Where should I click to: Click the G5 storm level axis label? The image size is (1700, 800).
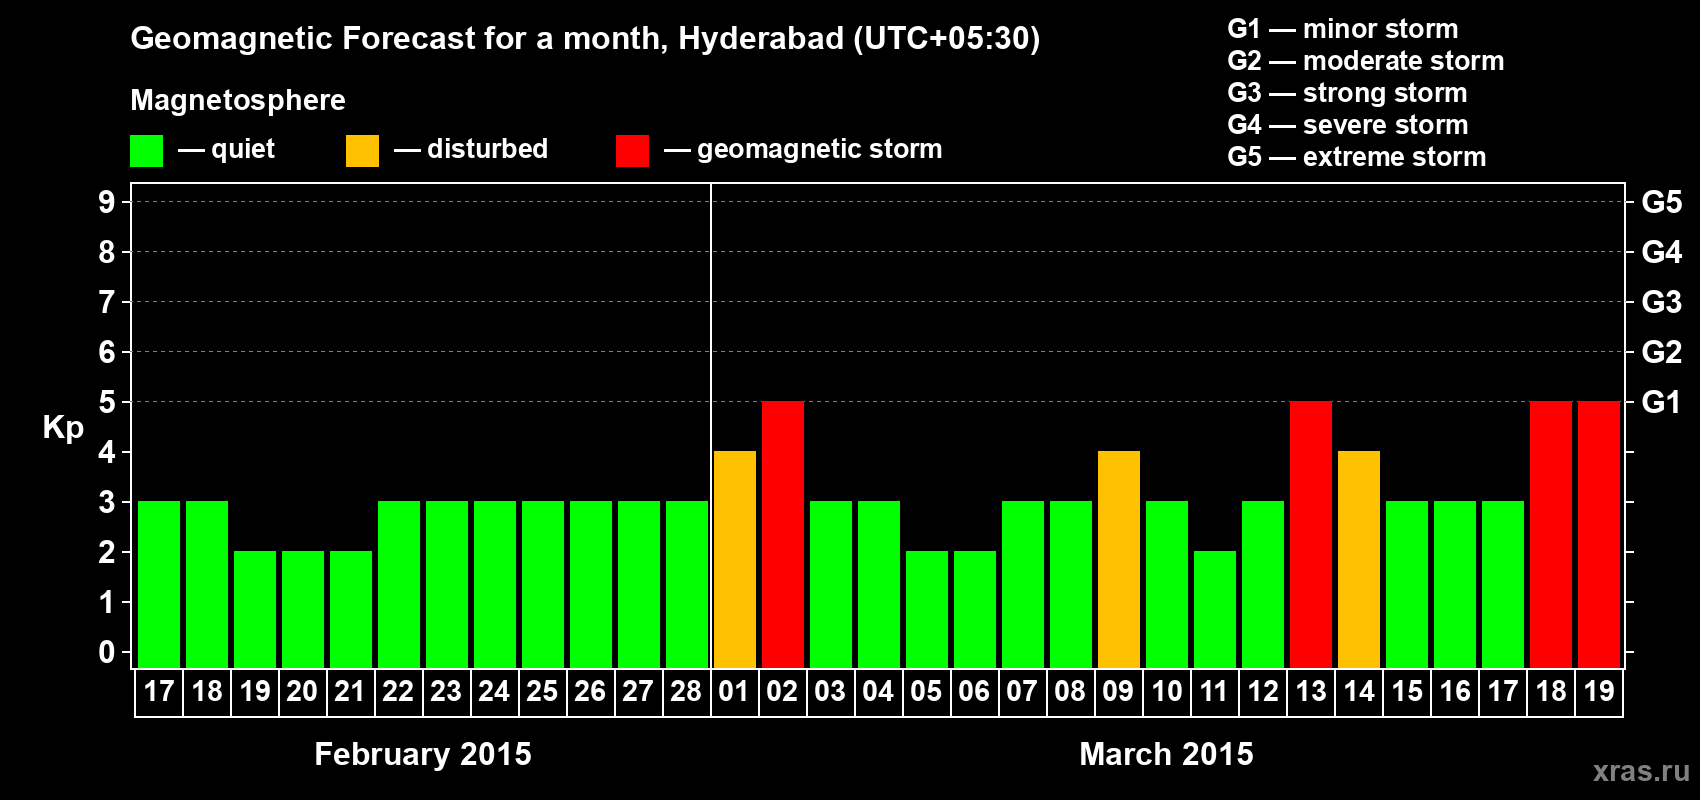click(1661, 202)
